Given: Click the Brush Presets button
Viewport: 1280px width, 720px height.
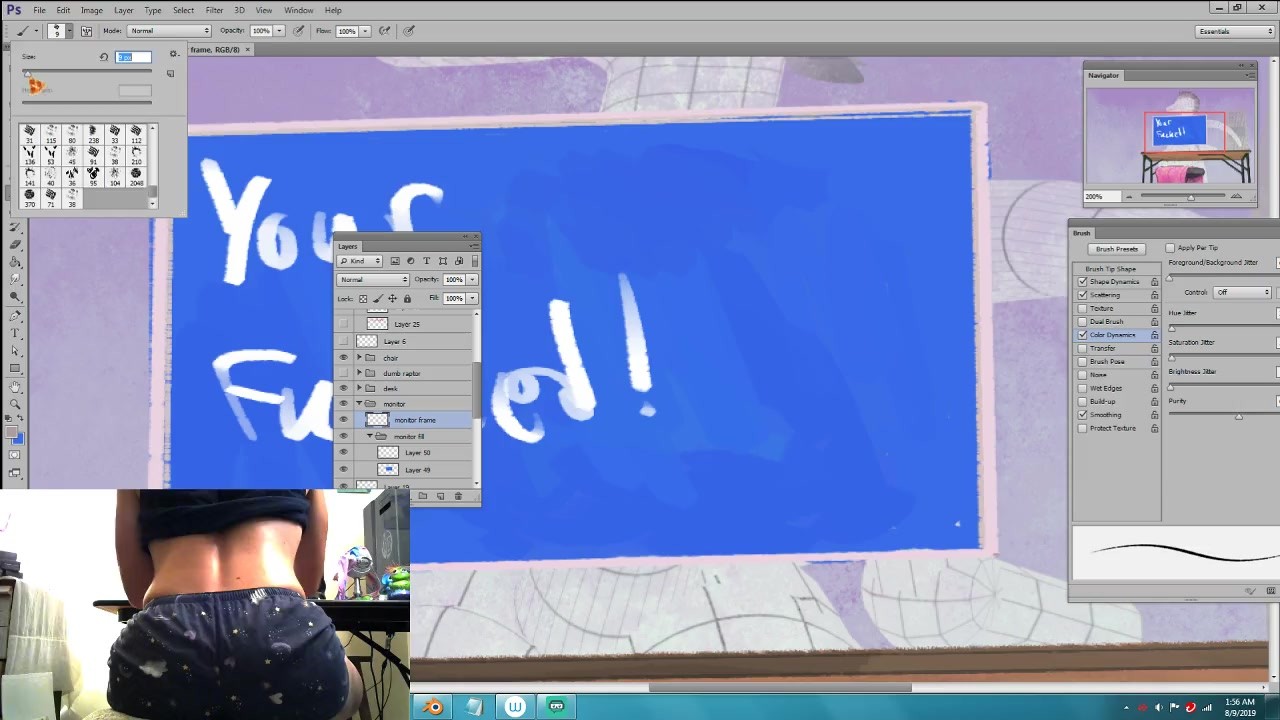Looking at the screenshot, I should (x=1116, y=249).
